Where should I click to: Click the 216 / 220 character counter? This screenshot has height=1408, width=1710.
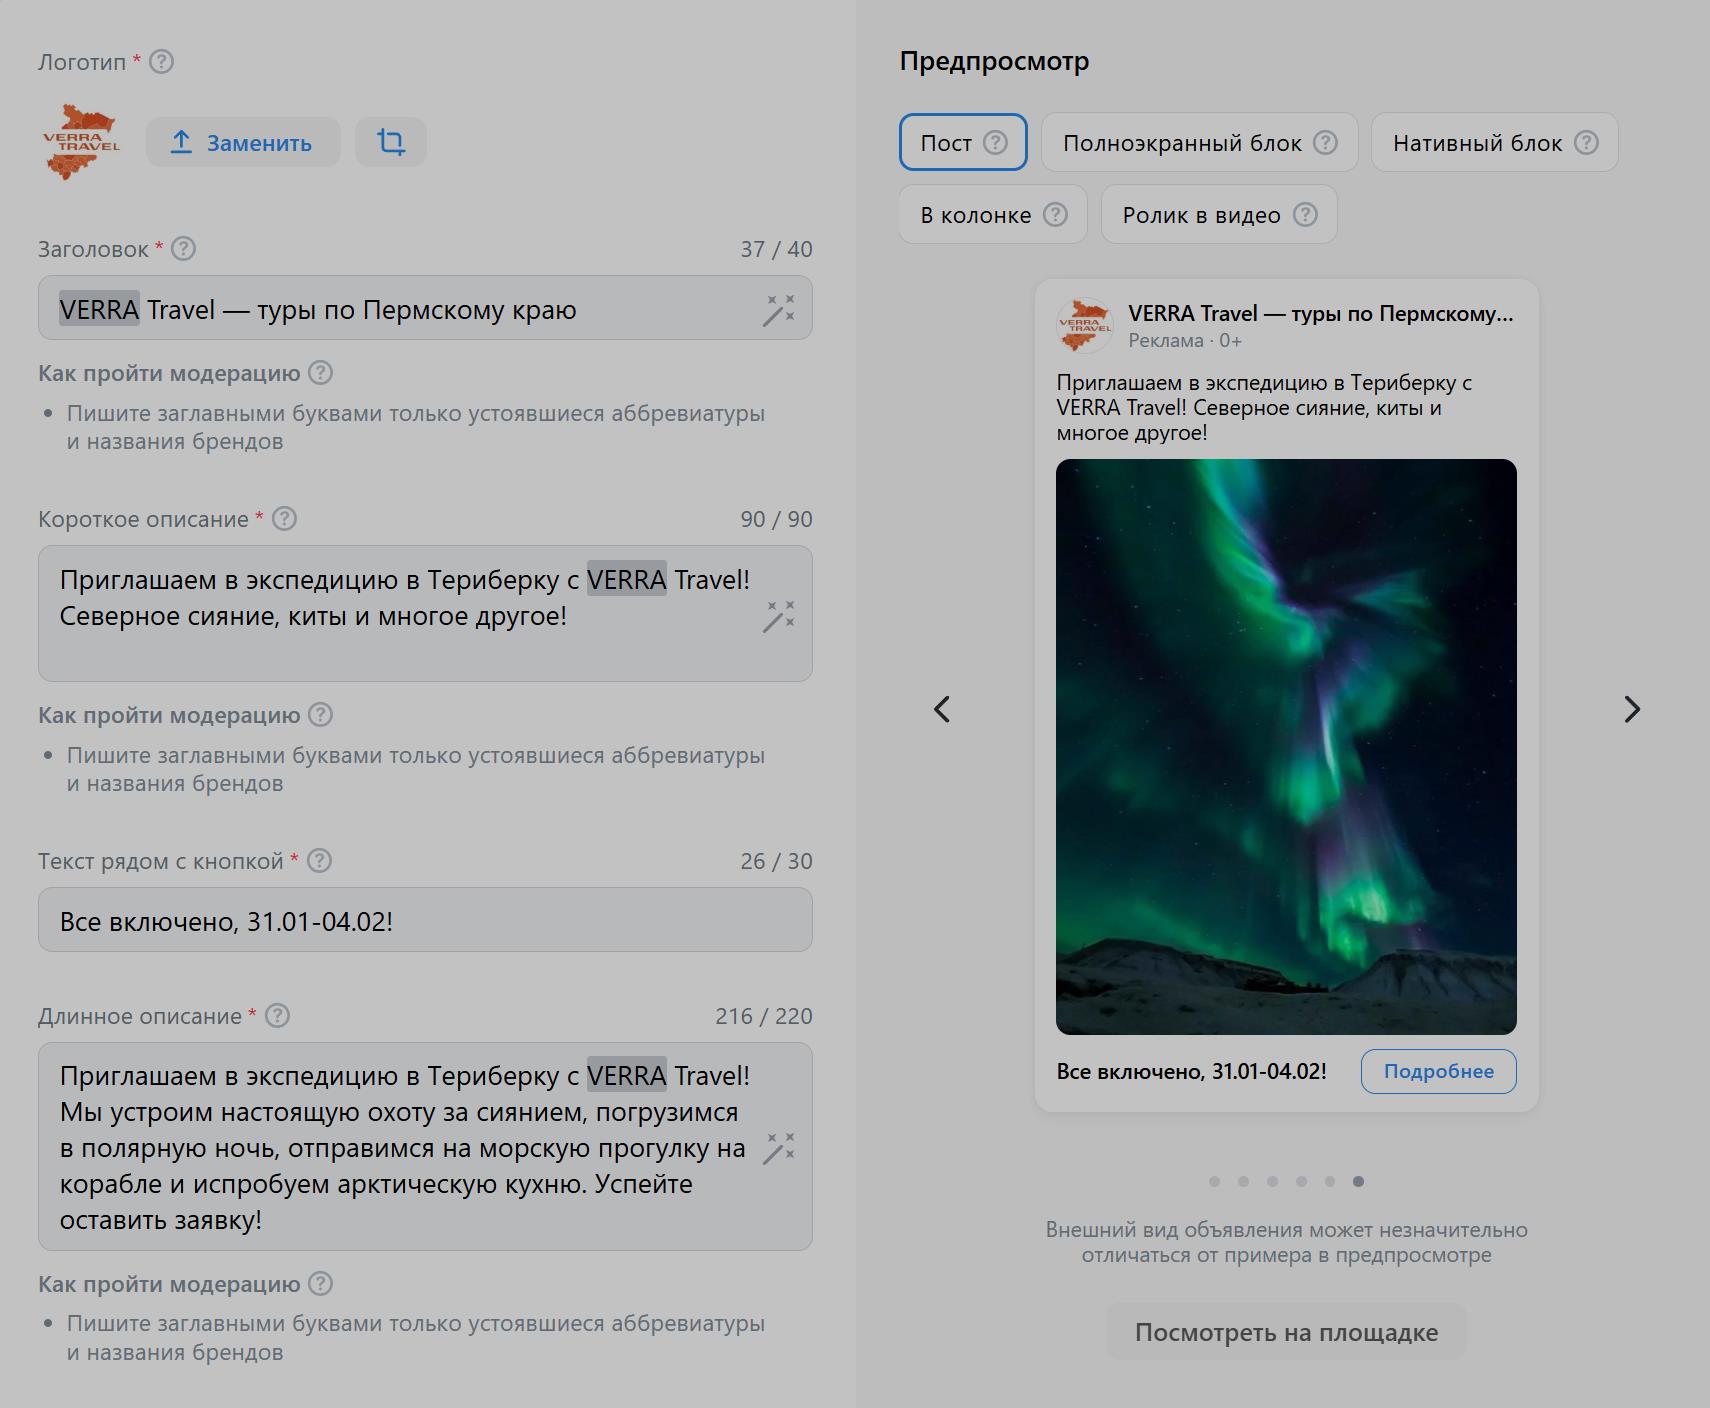[x=764, y=1016]
